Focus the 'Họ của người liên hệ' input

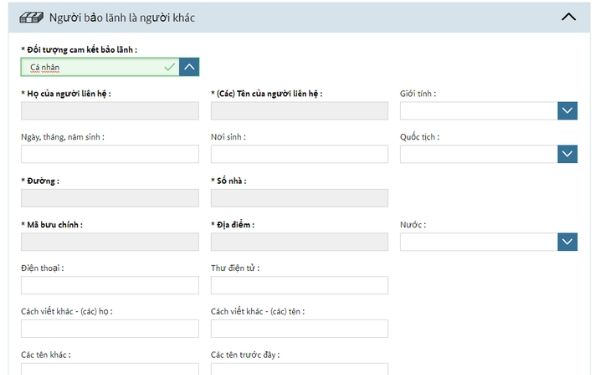[x=110, y=111]
